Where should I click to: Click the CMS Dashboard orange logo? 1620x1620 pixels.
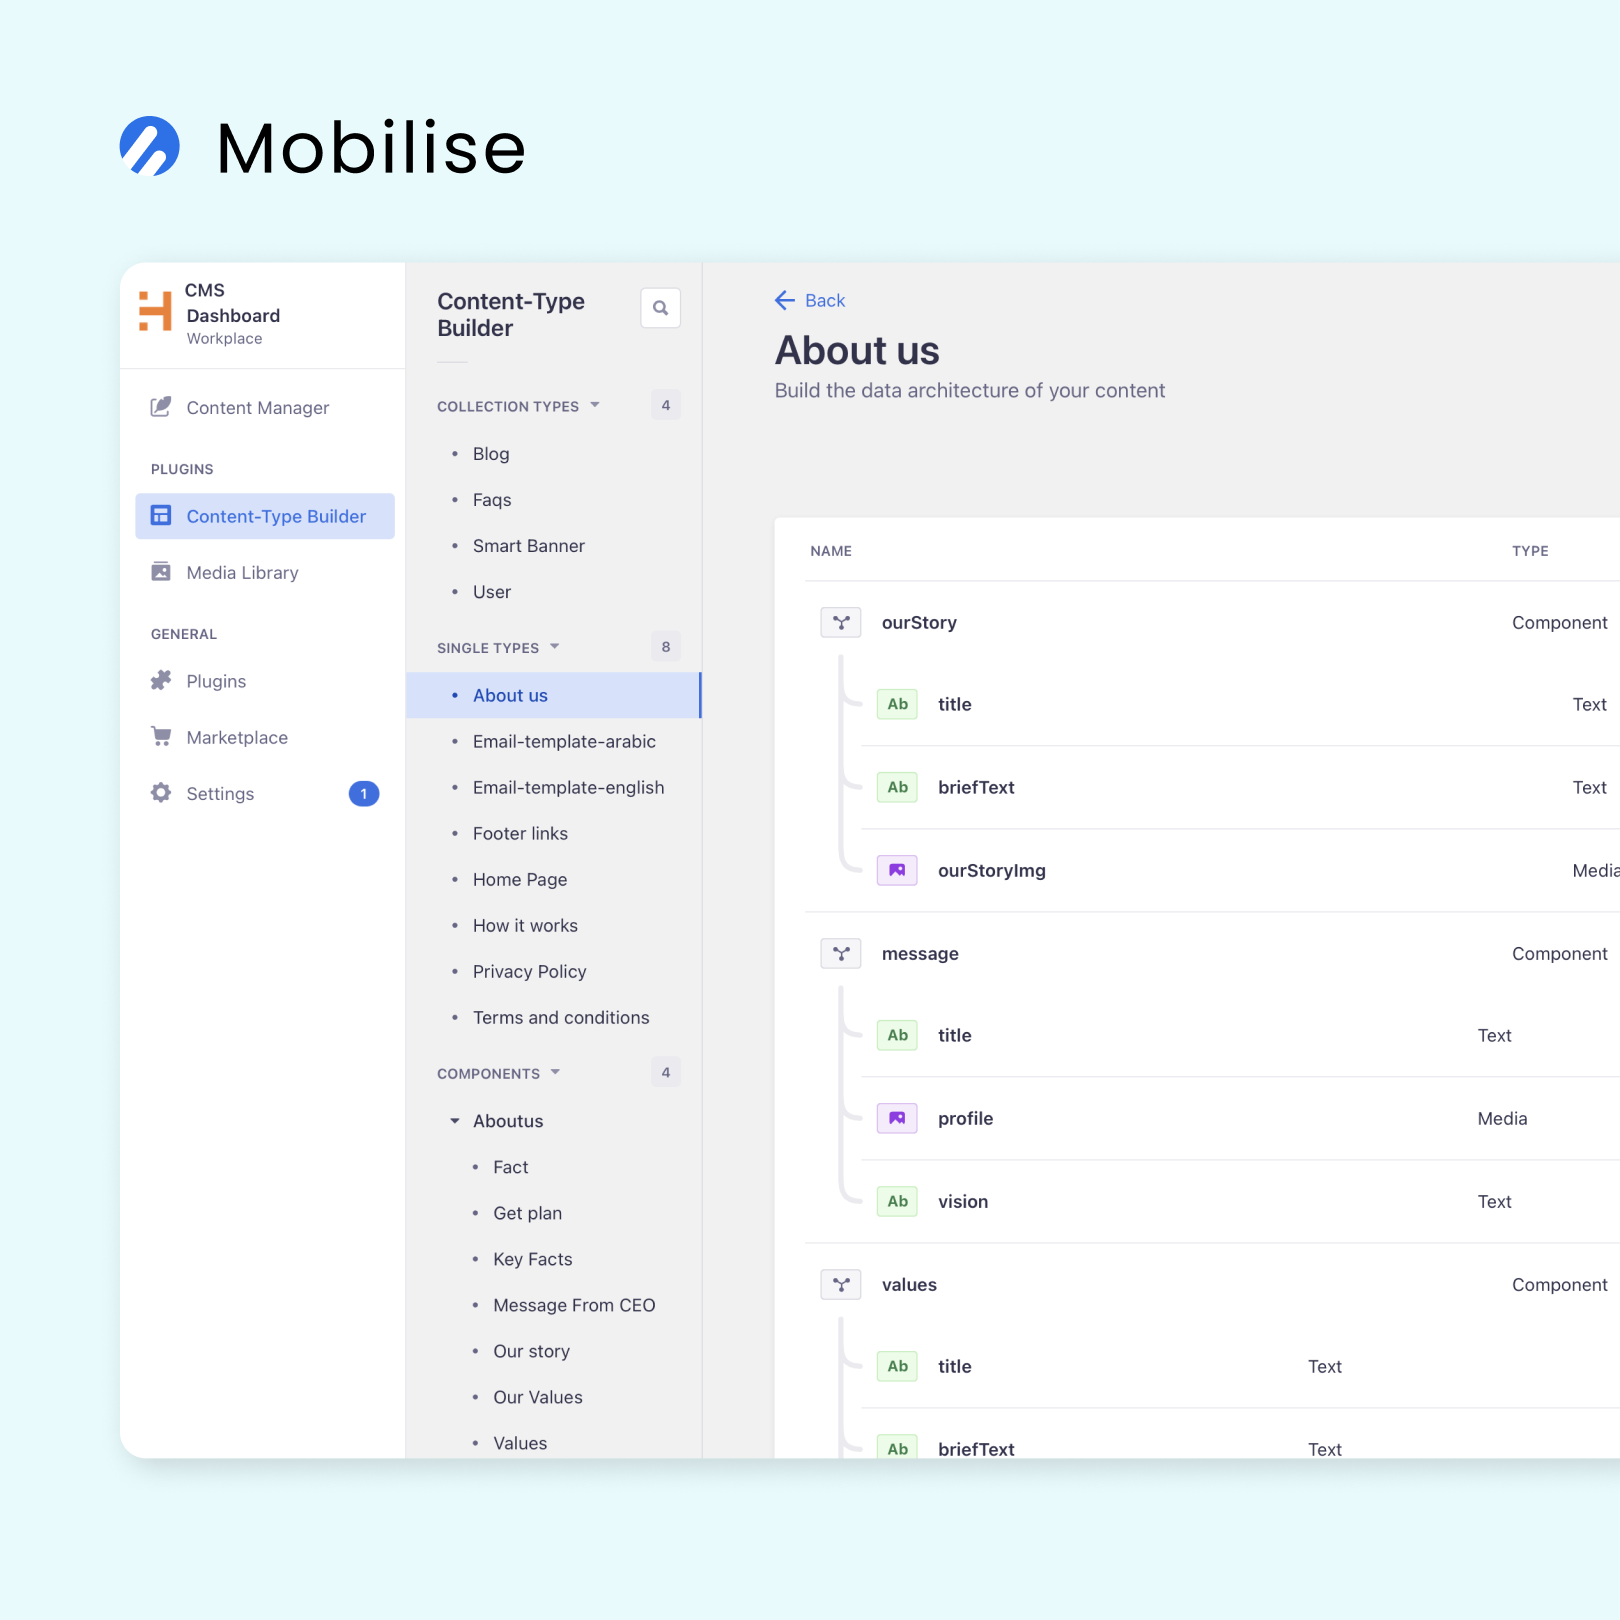(x=155, y=311)
